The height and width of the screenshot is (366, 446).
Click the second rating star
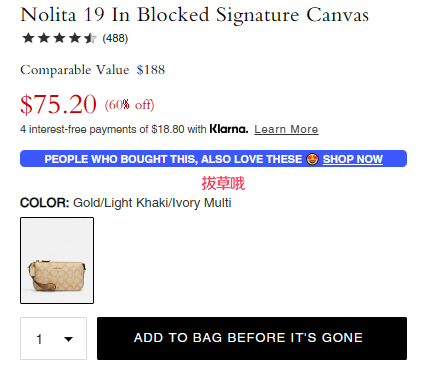[x=44, y=38]
